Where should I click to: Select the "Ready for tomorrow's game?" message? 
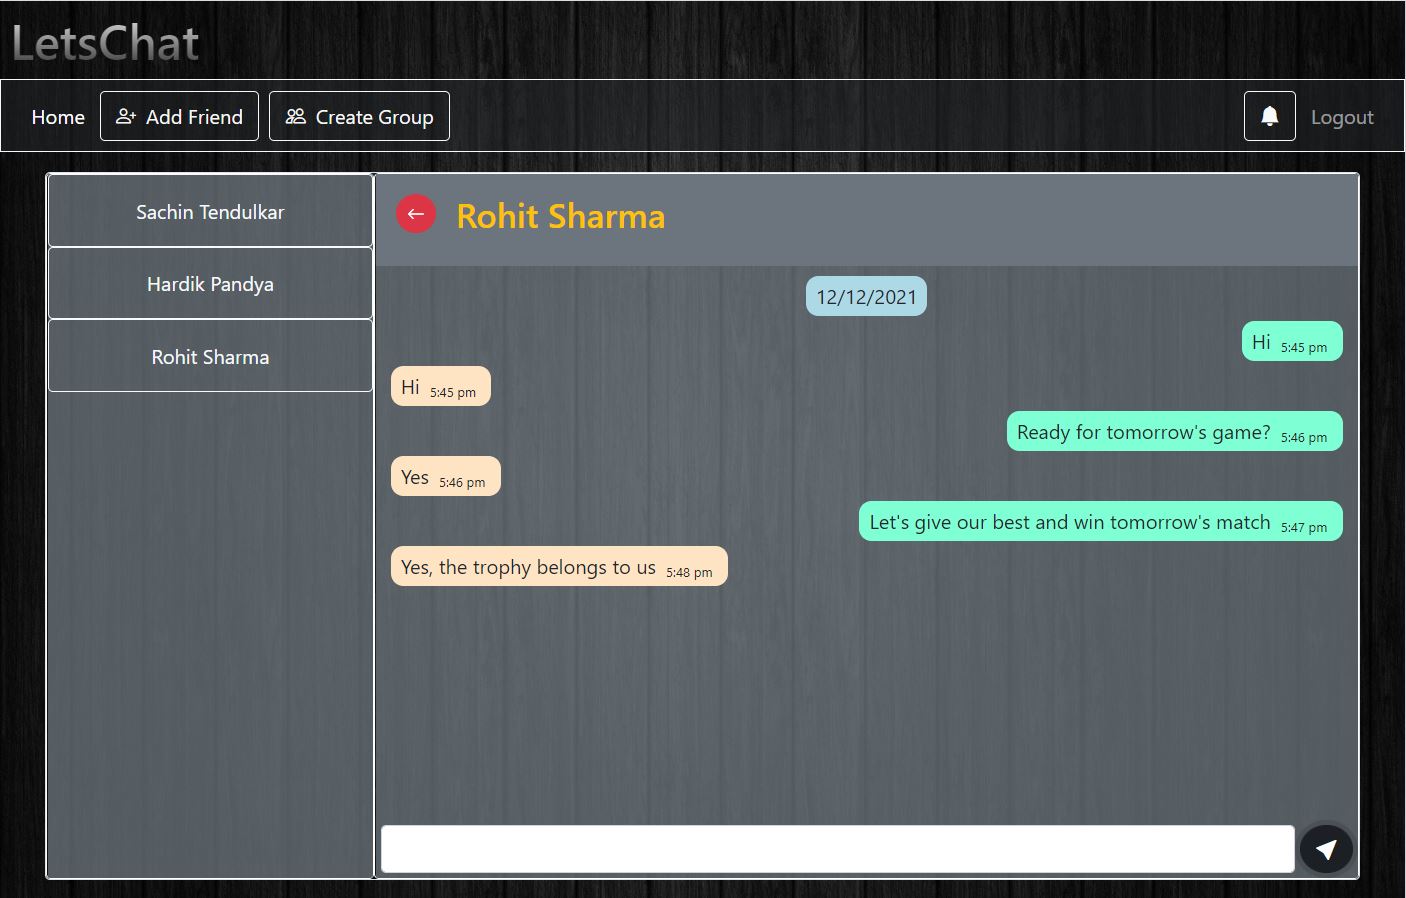(x=1173, y=432)
